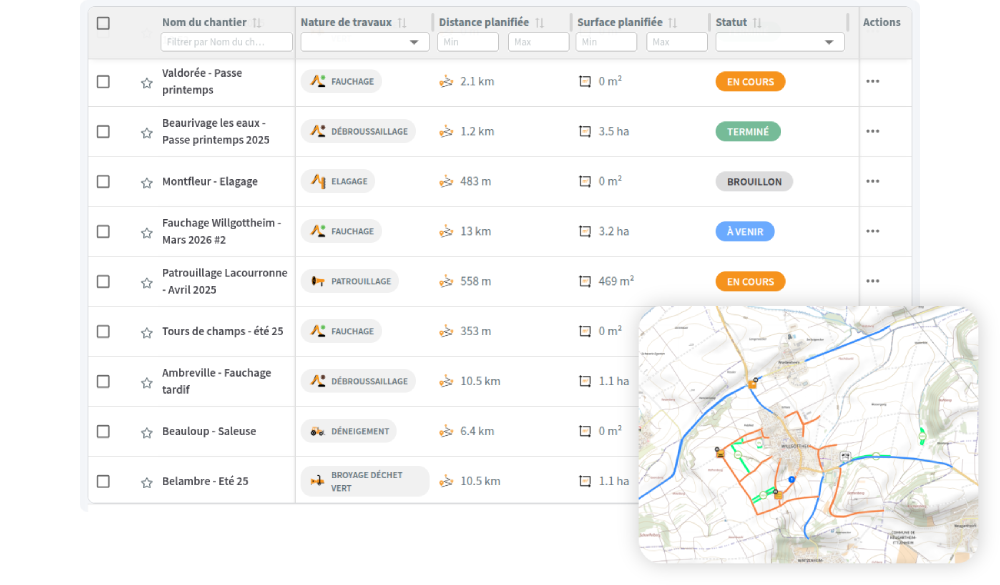Click the Min field under Distance planifiée

[x=468, y=42]
